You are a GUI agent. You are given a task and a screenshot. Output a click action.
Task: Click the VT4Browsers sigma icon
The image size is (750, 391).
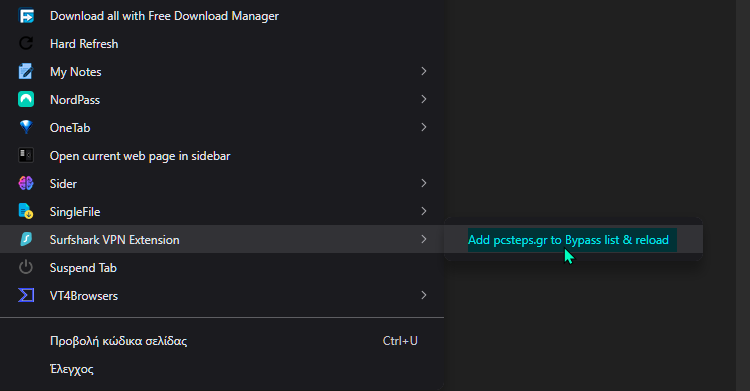pyautogui.click(x=26, y=295)
